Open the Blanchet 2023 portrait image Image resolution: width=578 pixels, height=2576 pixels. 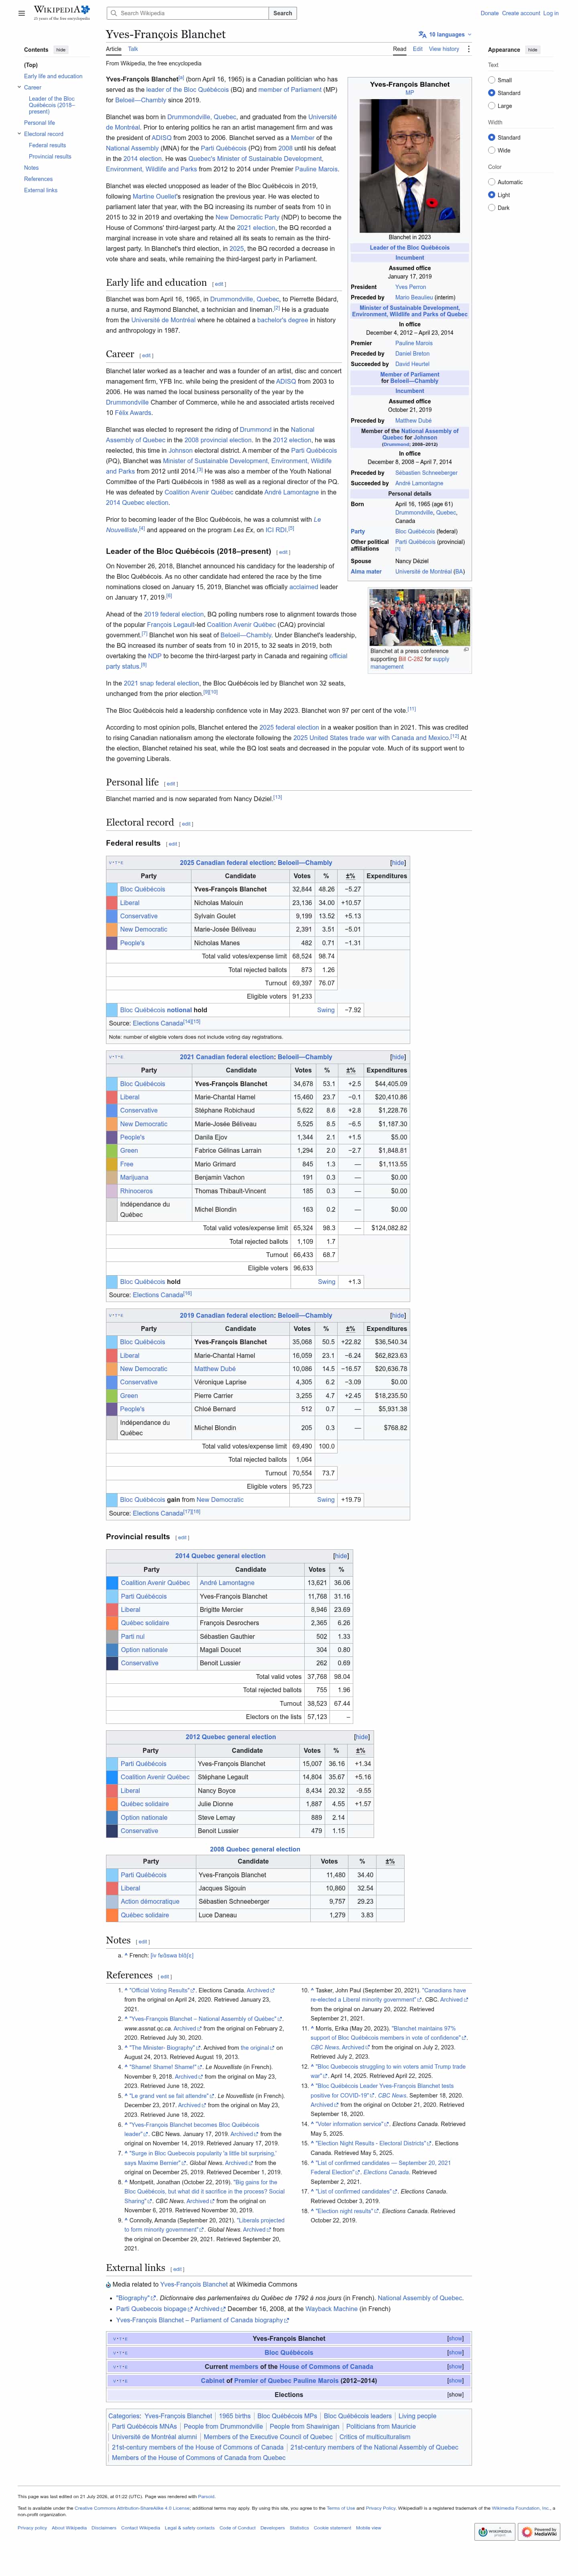(409, 166)
